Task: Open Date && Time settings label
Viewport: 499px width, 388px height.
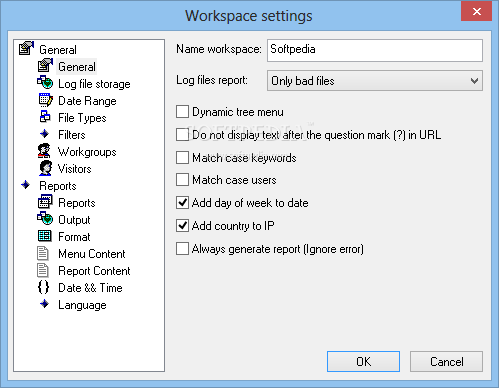Action: click(x=90, y=288)
